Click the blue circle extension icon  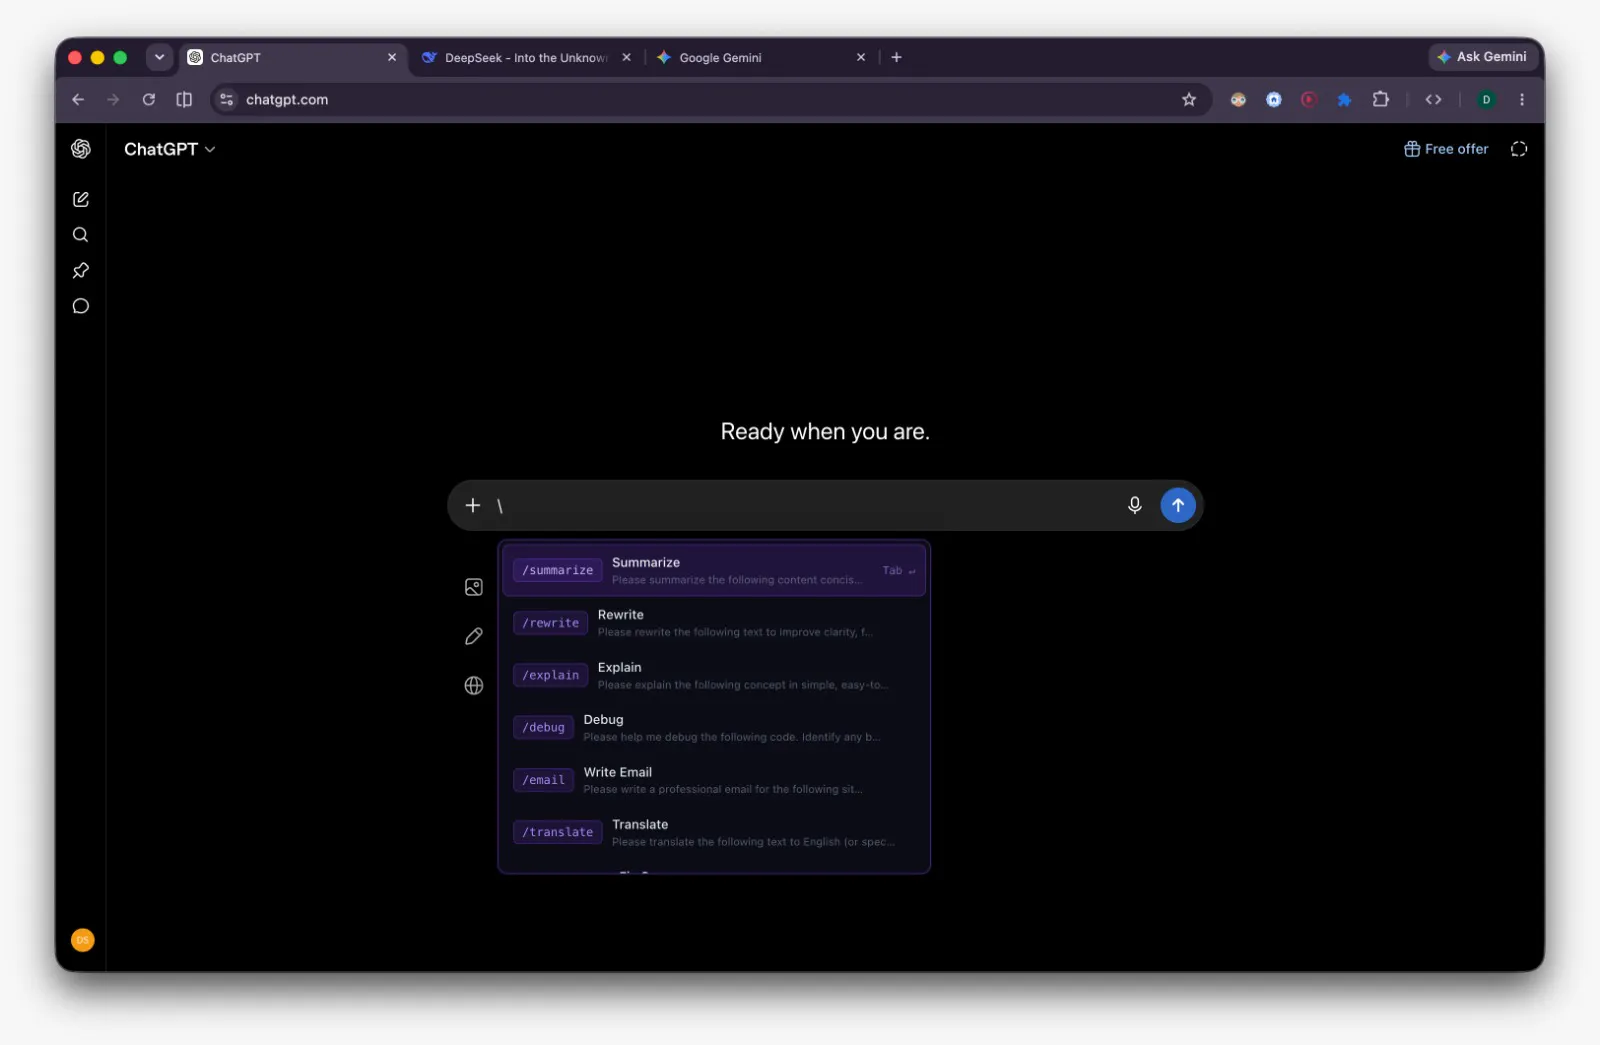1273,99
